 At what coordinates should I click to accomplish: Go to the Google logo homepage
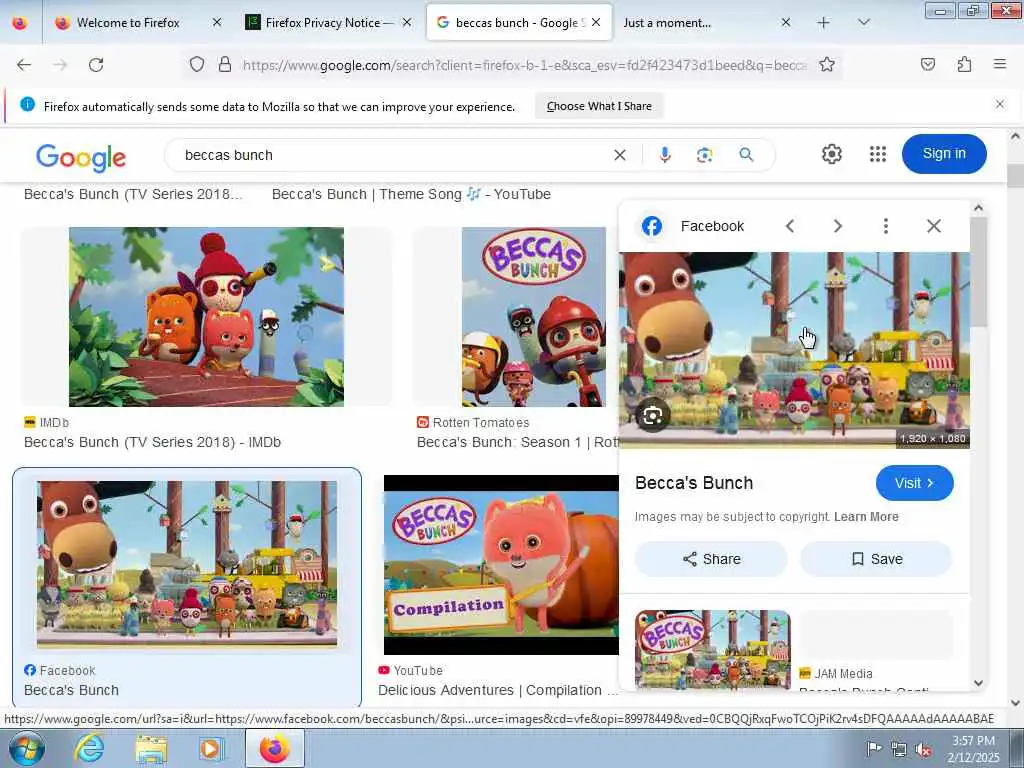(x=81, y=157)
